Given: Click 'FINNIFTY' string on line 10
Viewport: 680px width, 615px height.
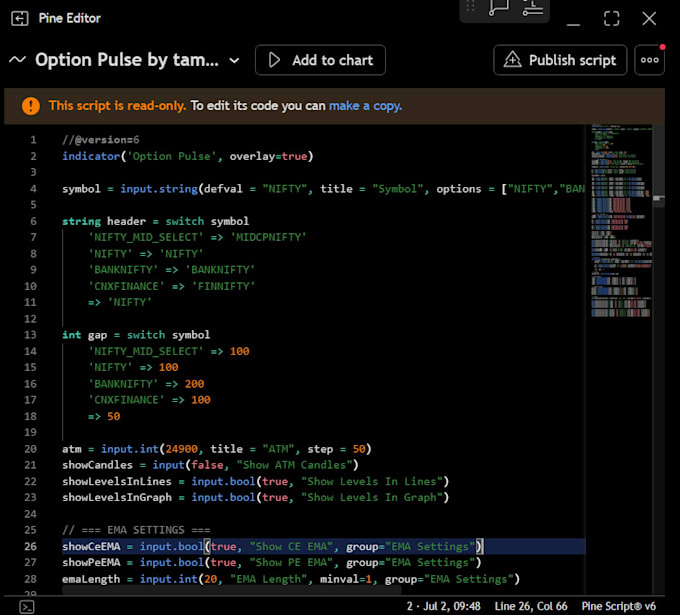Looking at the screenshot, I should pyautogui.click(x=223, y=286).
